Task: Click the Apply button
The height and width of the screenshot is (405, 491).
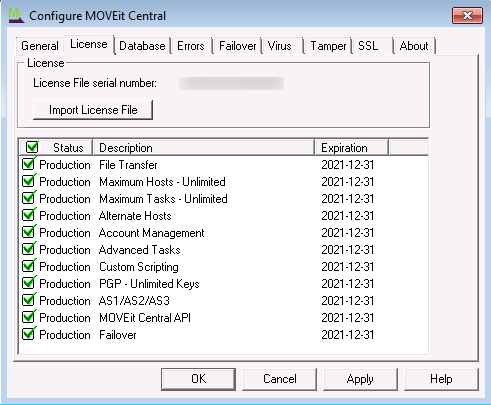Action: (x=360, y=379)
